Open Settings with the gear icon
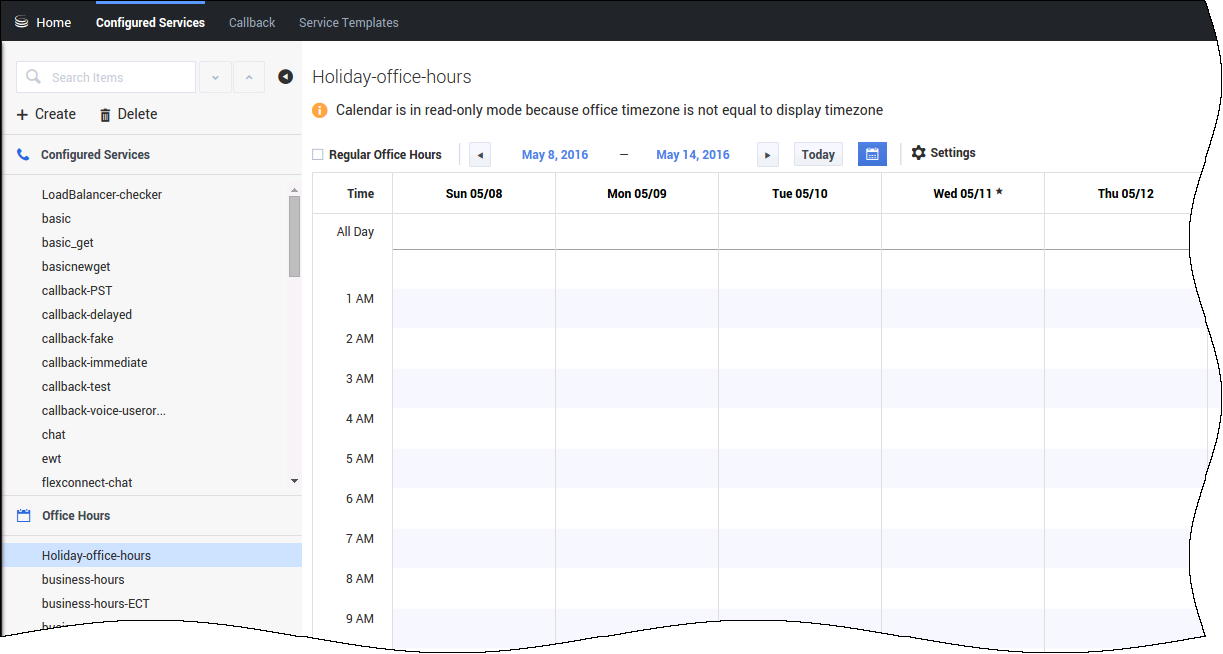 pyautogui.click(x=918, y=153)
